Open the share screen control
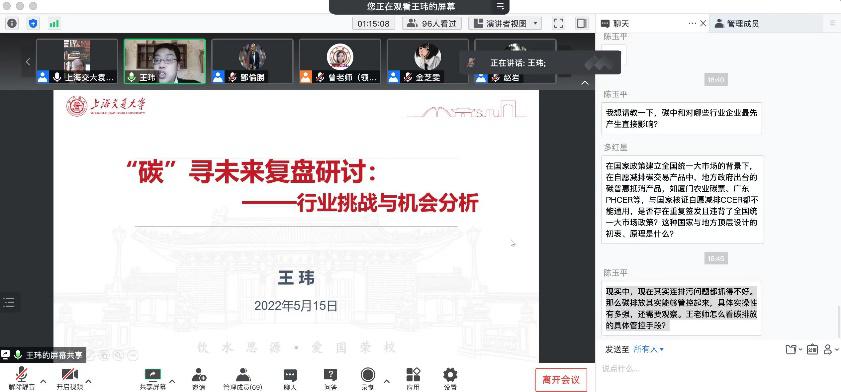Viewport: 841px width, 392px height. 153,378
